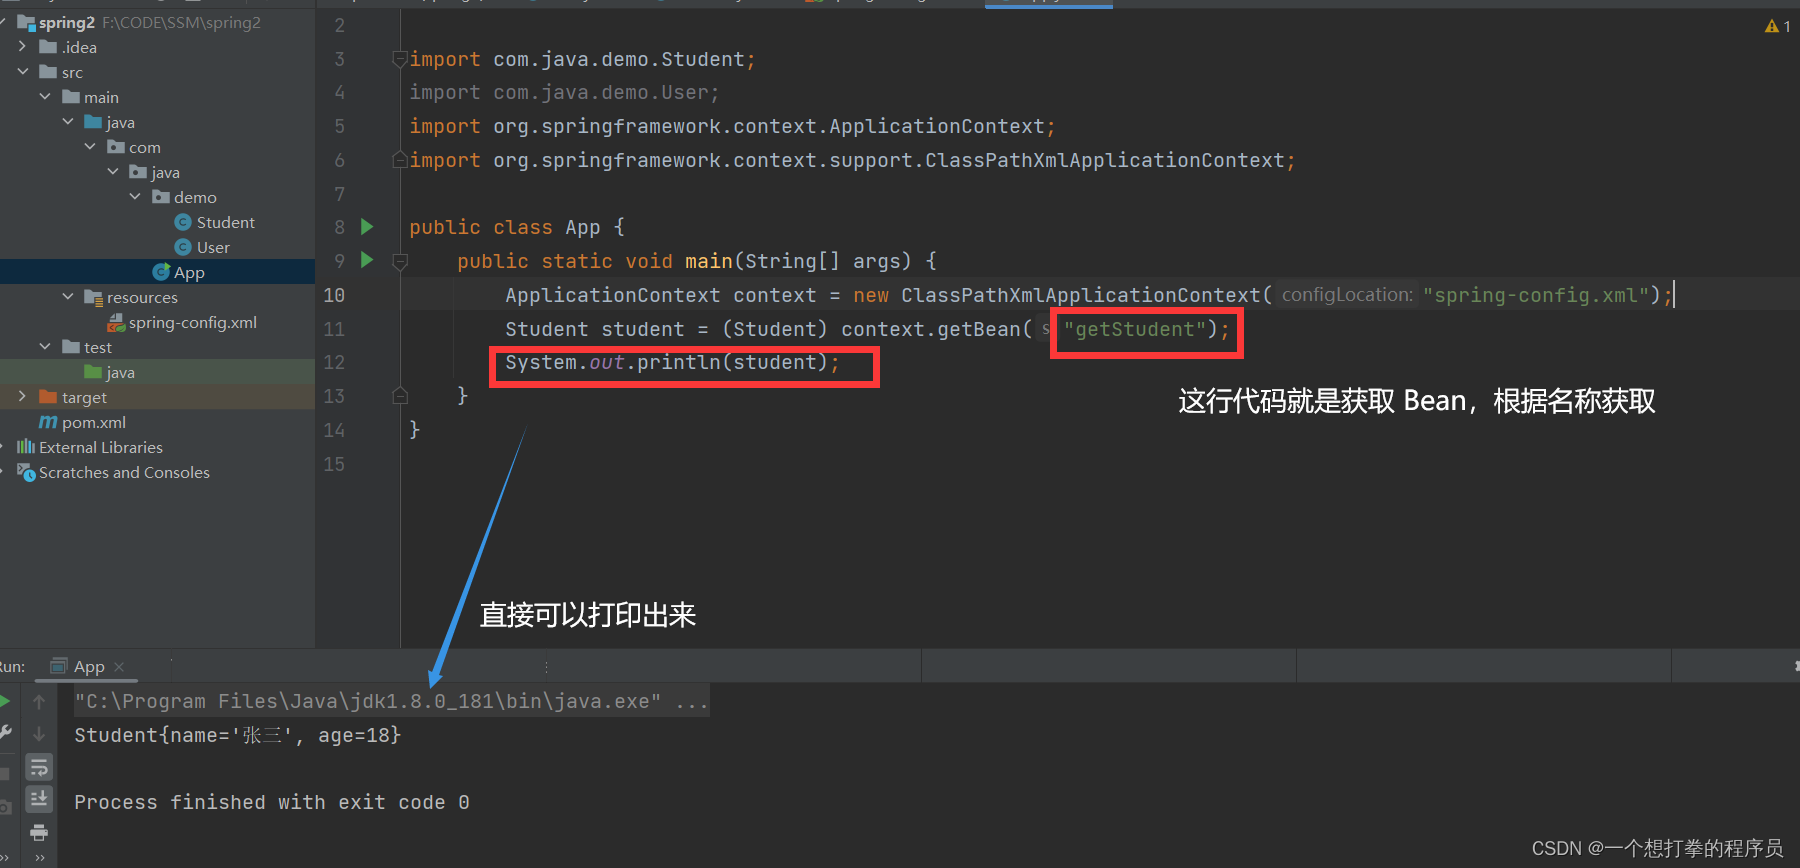Click the Maven pom.xml file icon

point(48,422)
